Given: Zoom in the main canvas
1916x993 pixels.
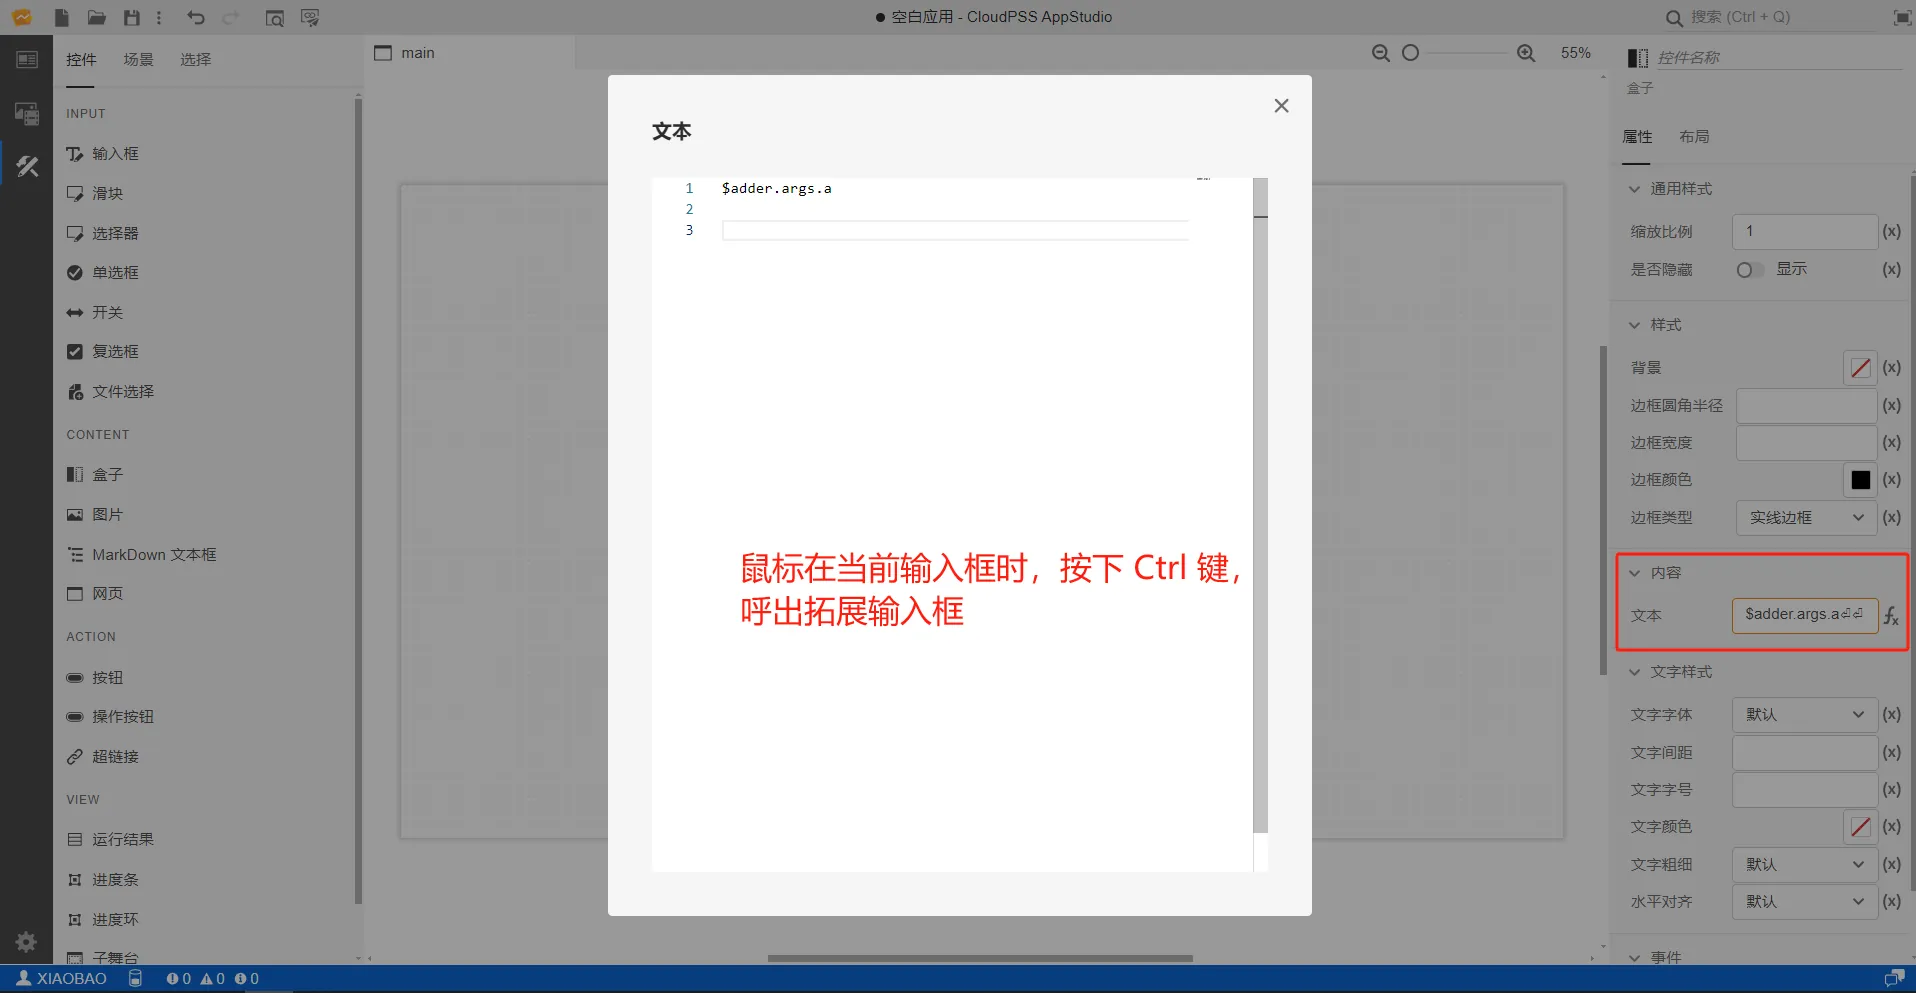Looking at the screenshot, I should coord(1526,53).
